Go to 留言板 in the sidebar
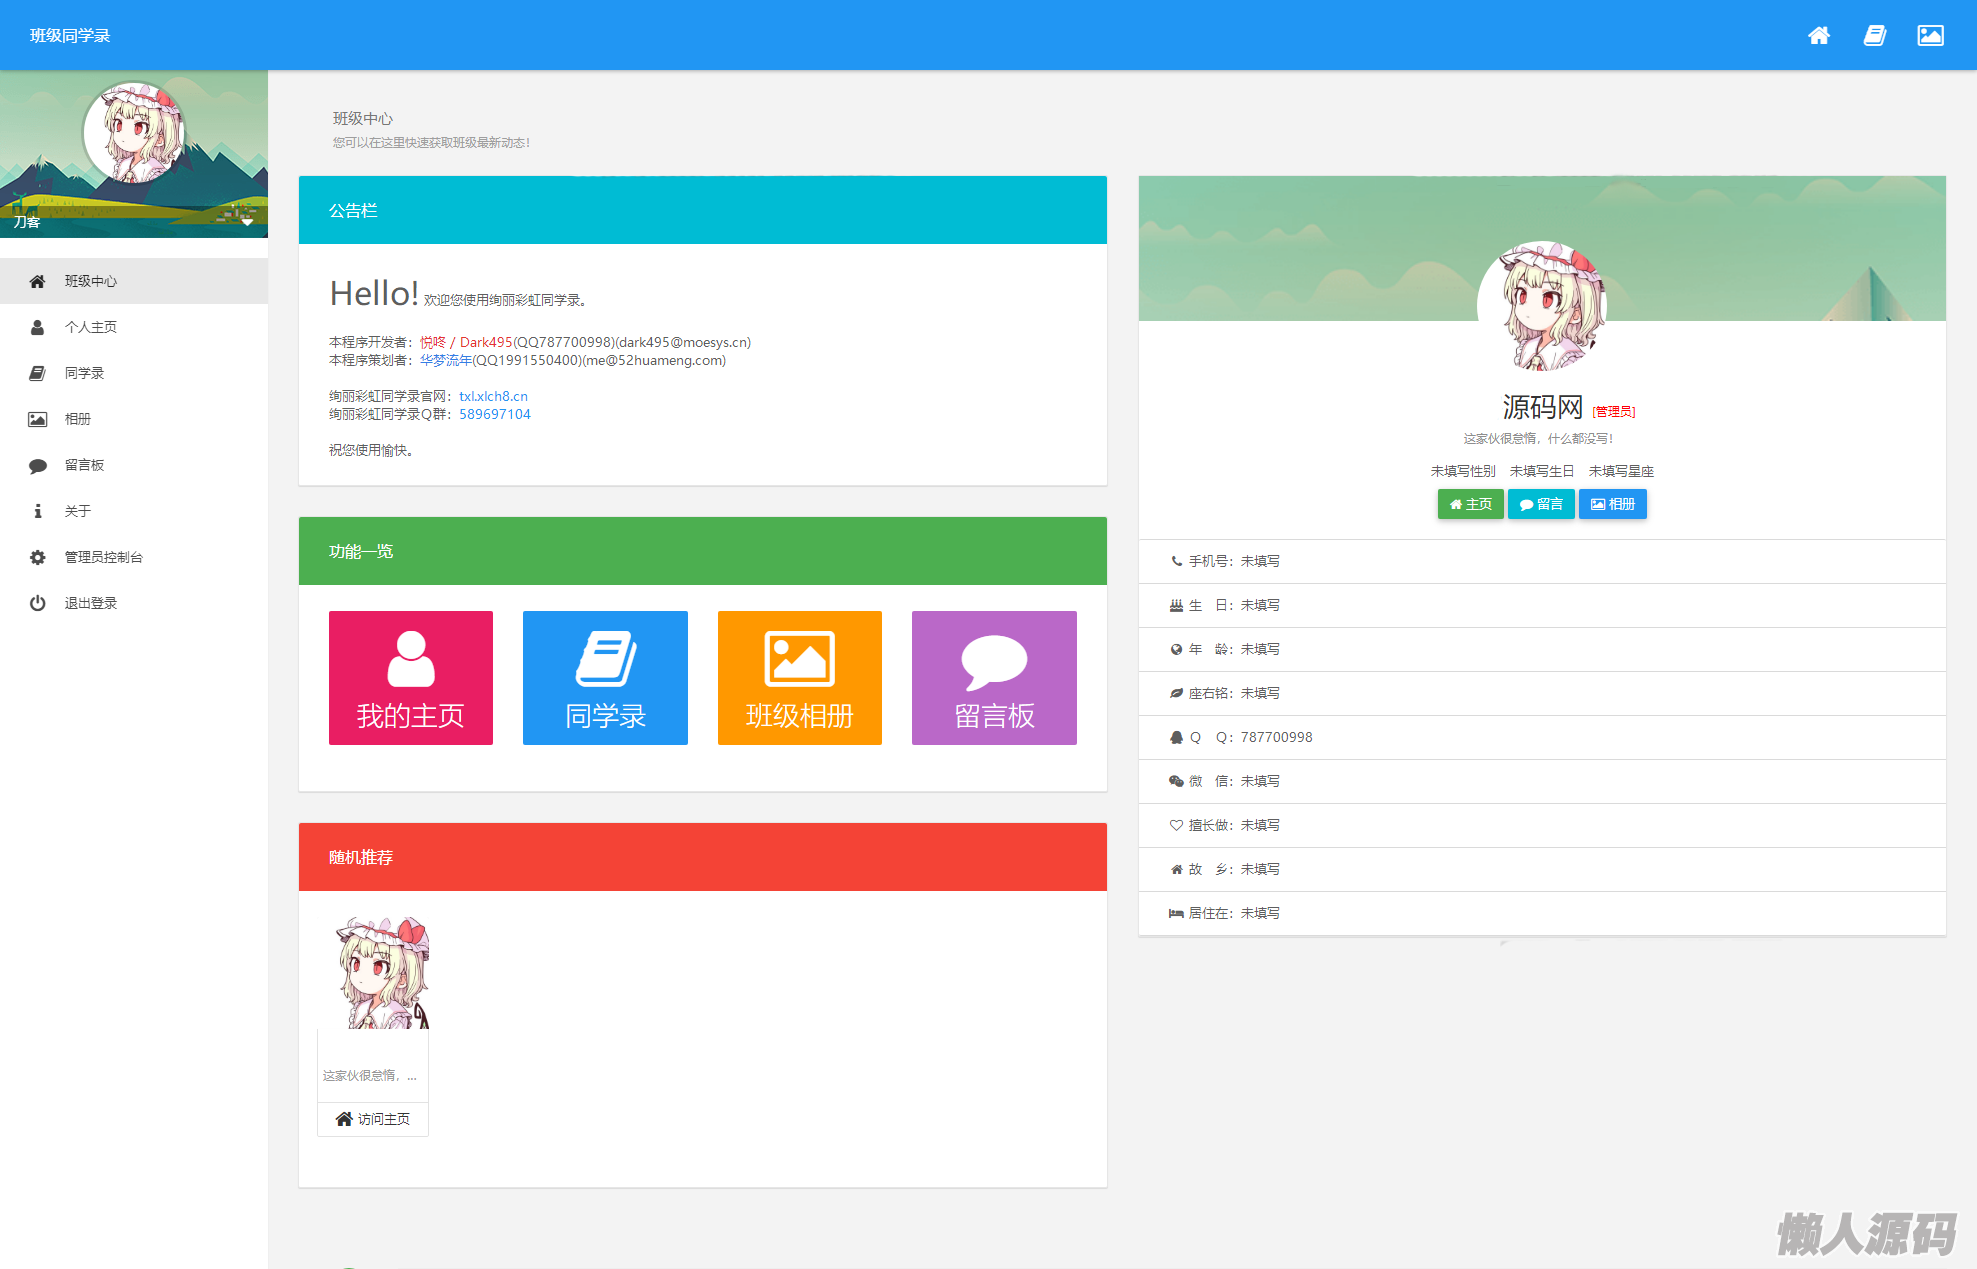 [x=84, y=465]
